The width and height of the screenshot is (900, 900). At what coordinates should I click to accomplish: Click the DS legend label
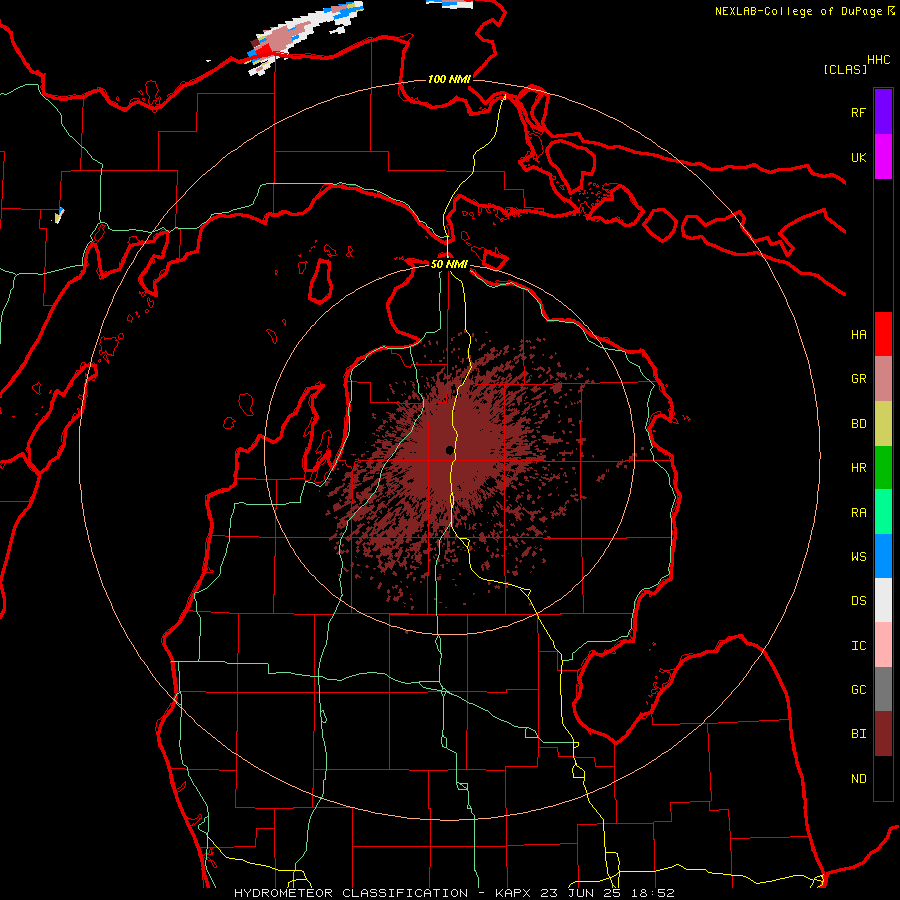(858, 601)
